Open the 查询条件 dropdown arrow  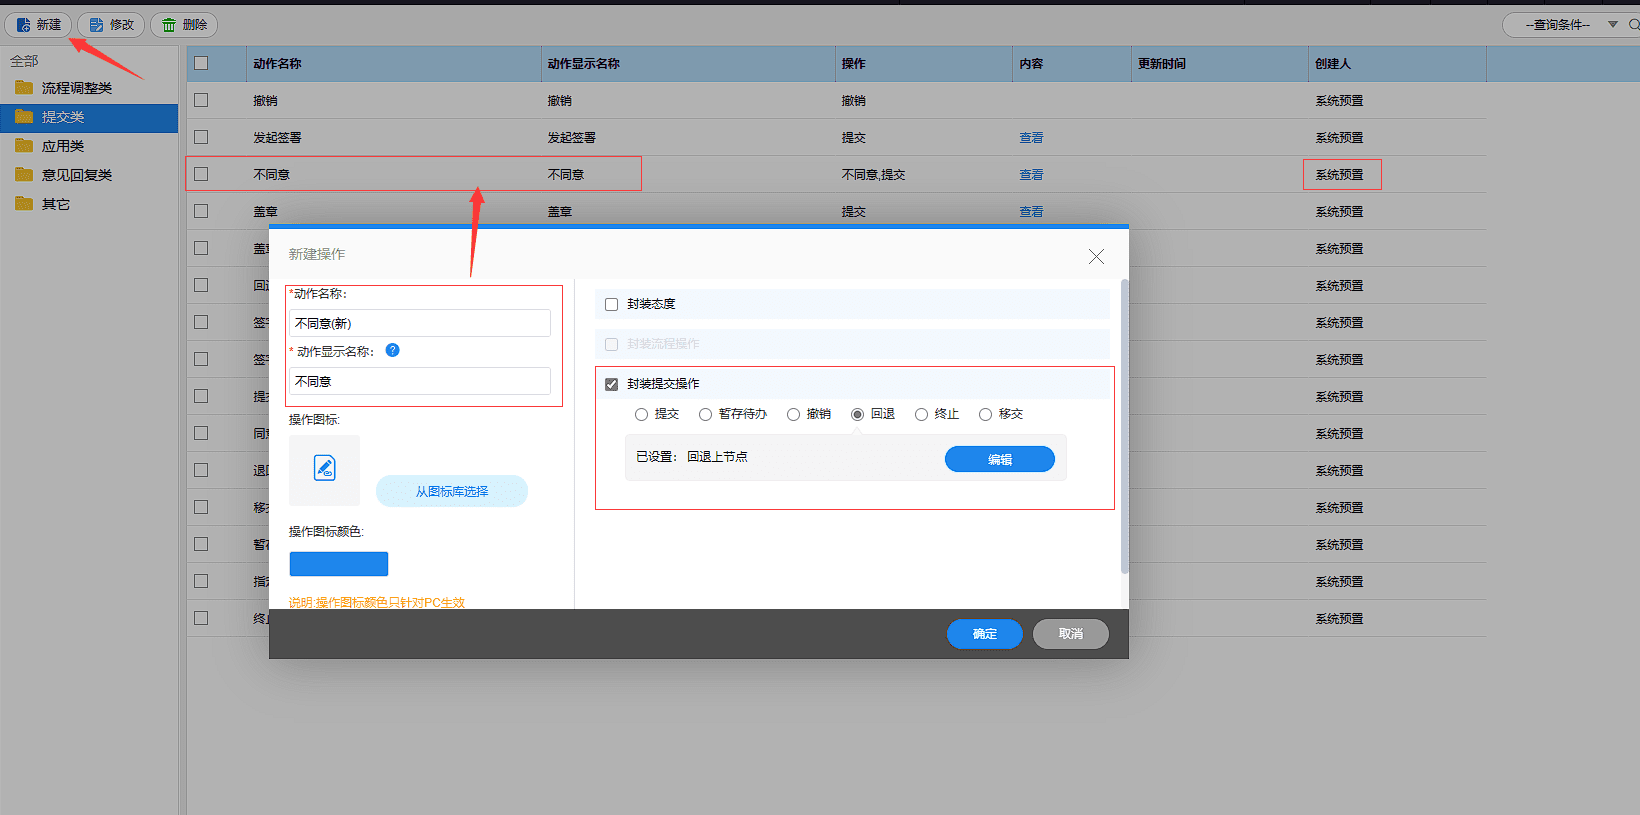1613,25
